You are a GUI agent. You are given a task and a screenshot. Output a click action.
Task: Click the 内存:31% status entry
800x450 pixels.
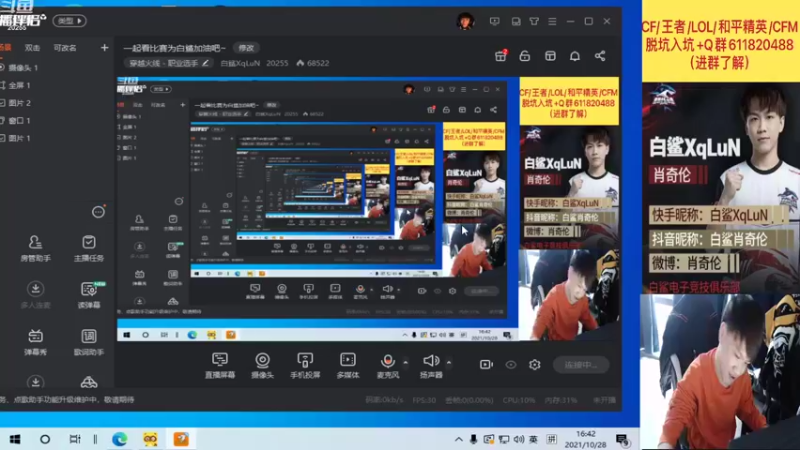tap(561, 400)
